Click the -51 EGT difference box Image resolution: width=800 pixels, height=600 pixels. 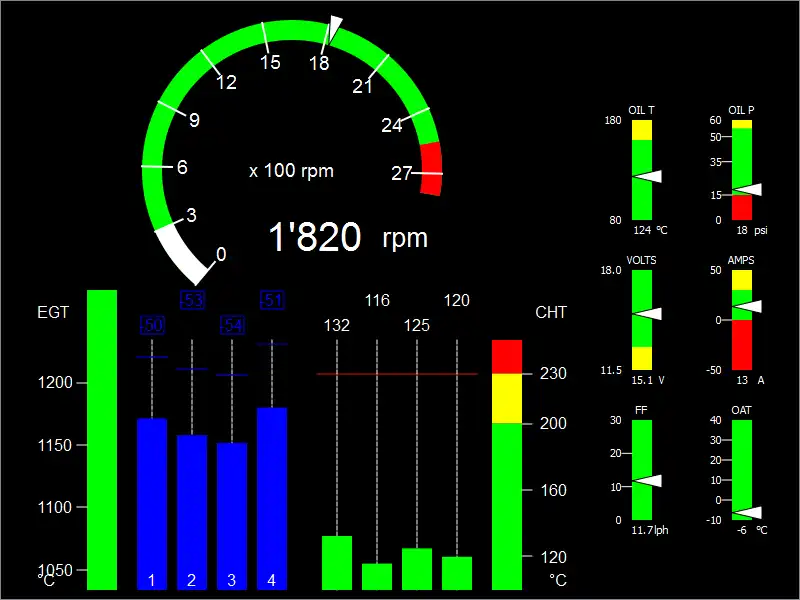(272, 300)
